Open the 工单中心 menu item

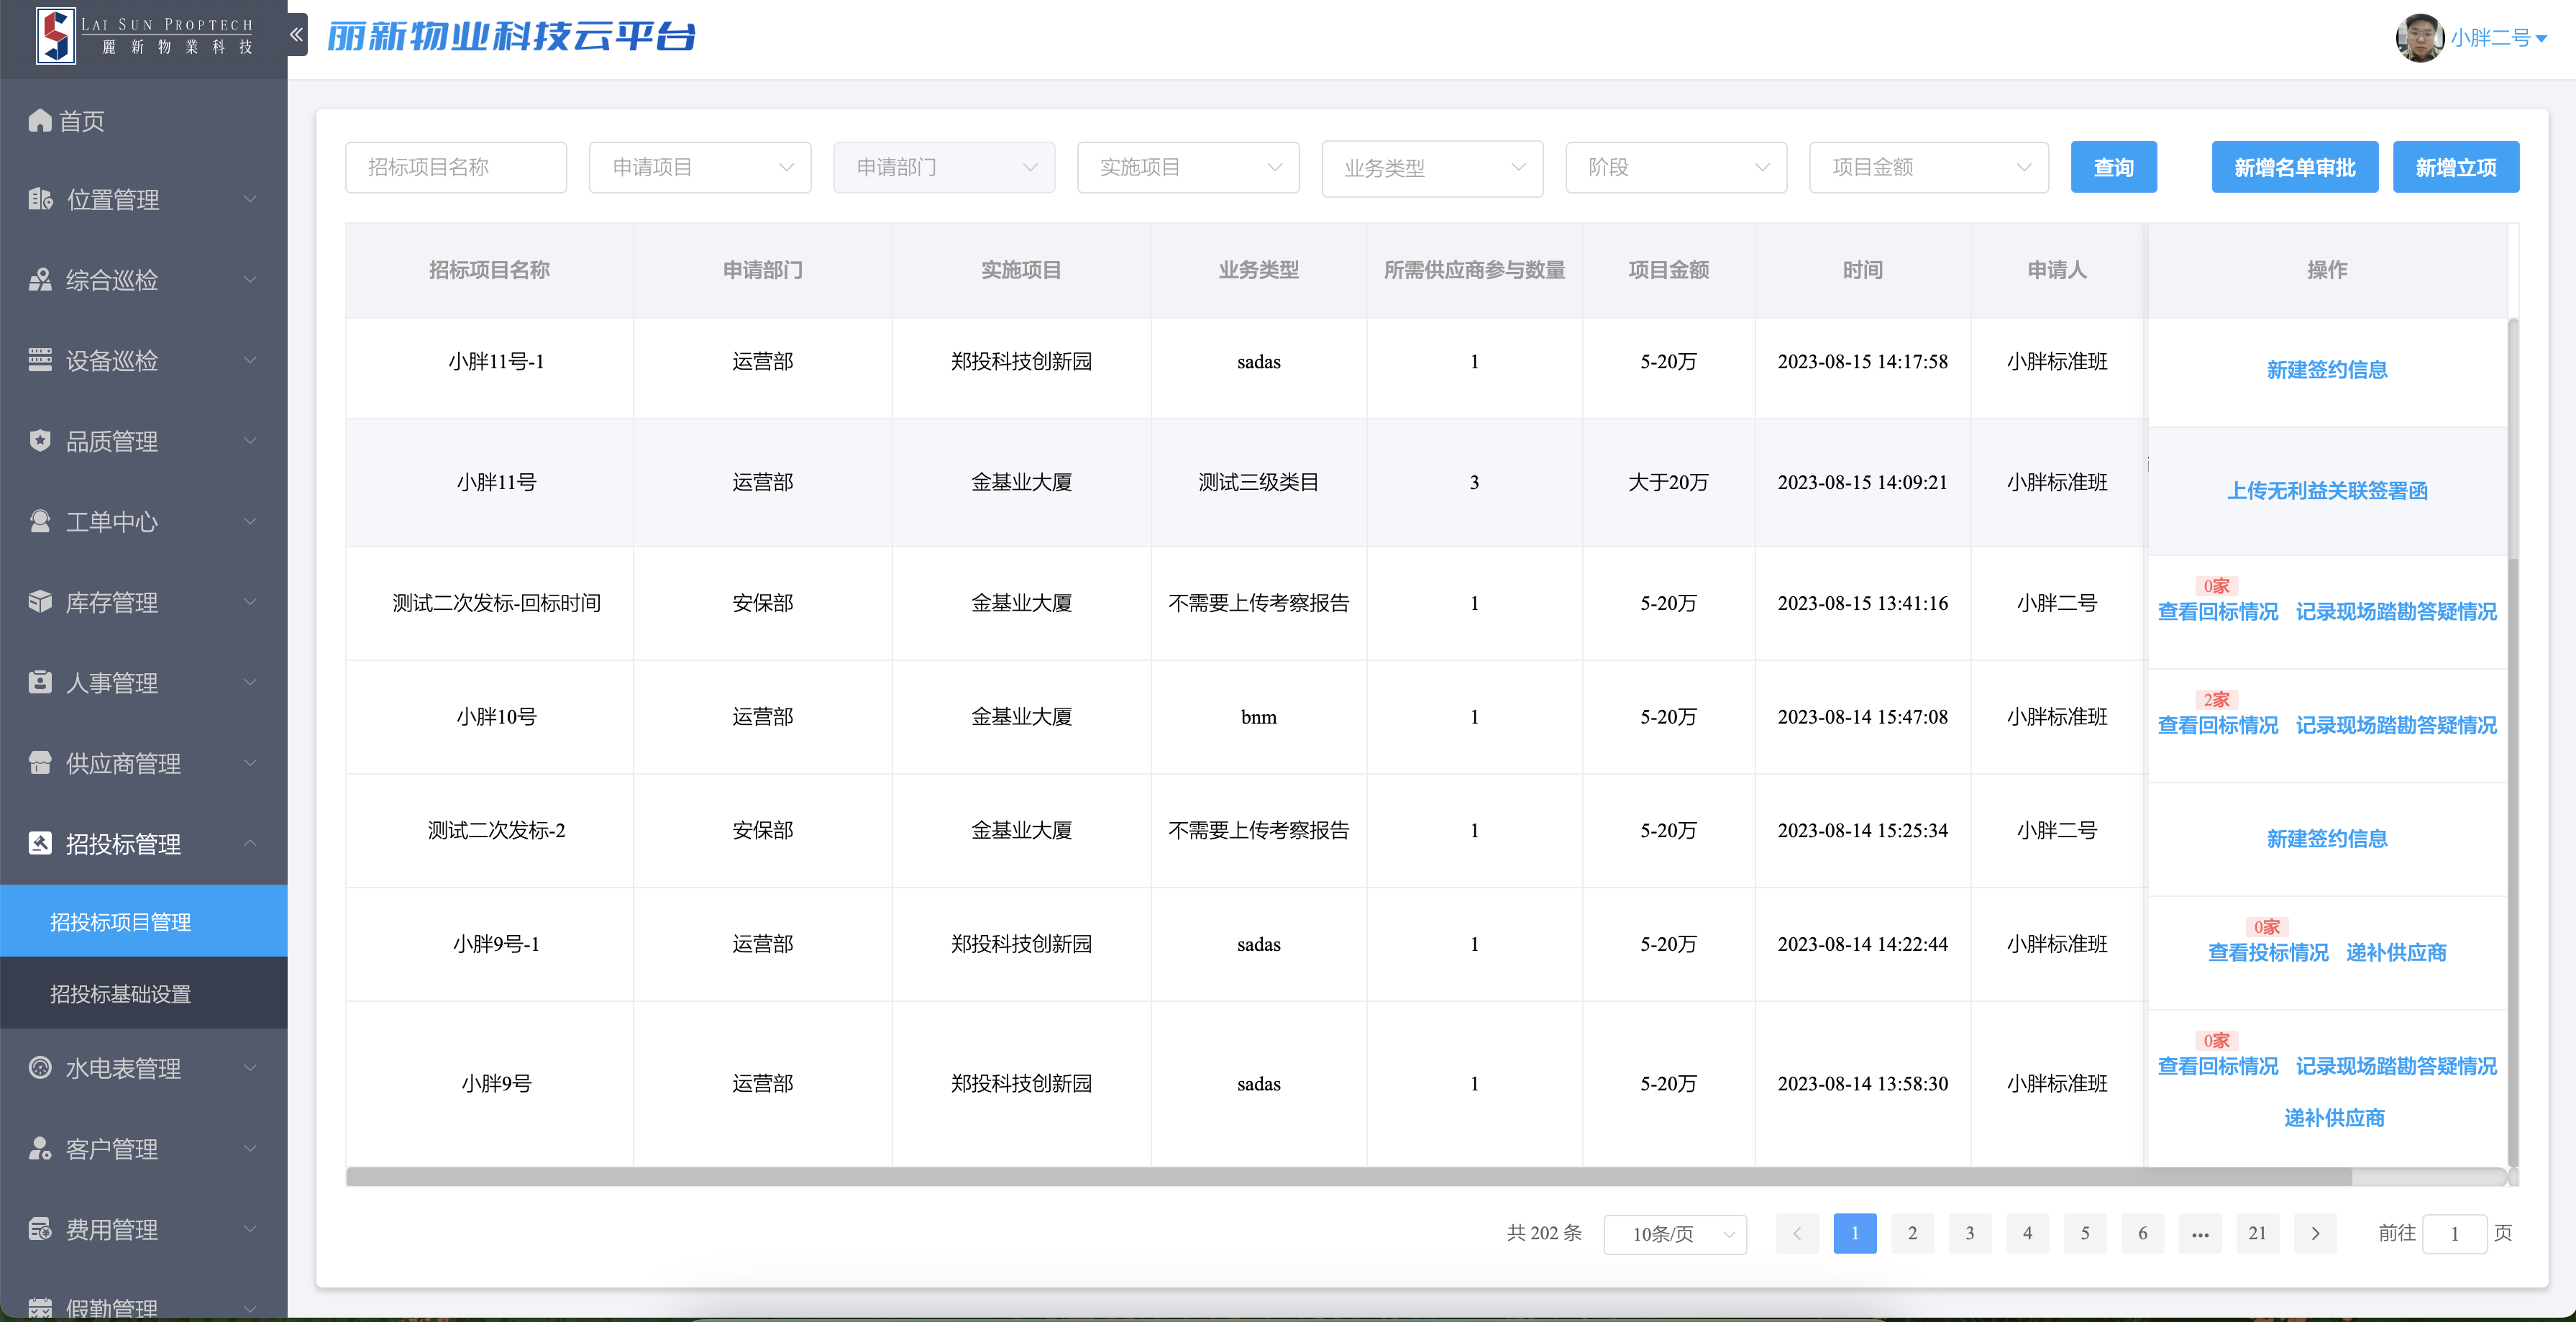(144, 521)
